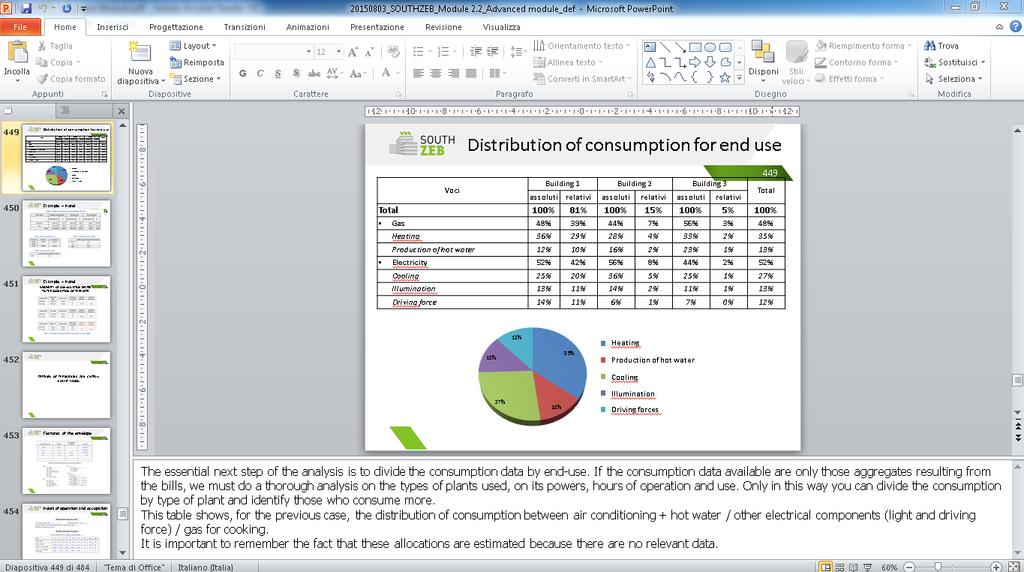The image size is (1024, 572).
Task: Expand the shapes gallery More arrow
Action: click(x=739, y=78)
